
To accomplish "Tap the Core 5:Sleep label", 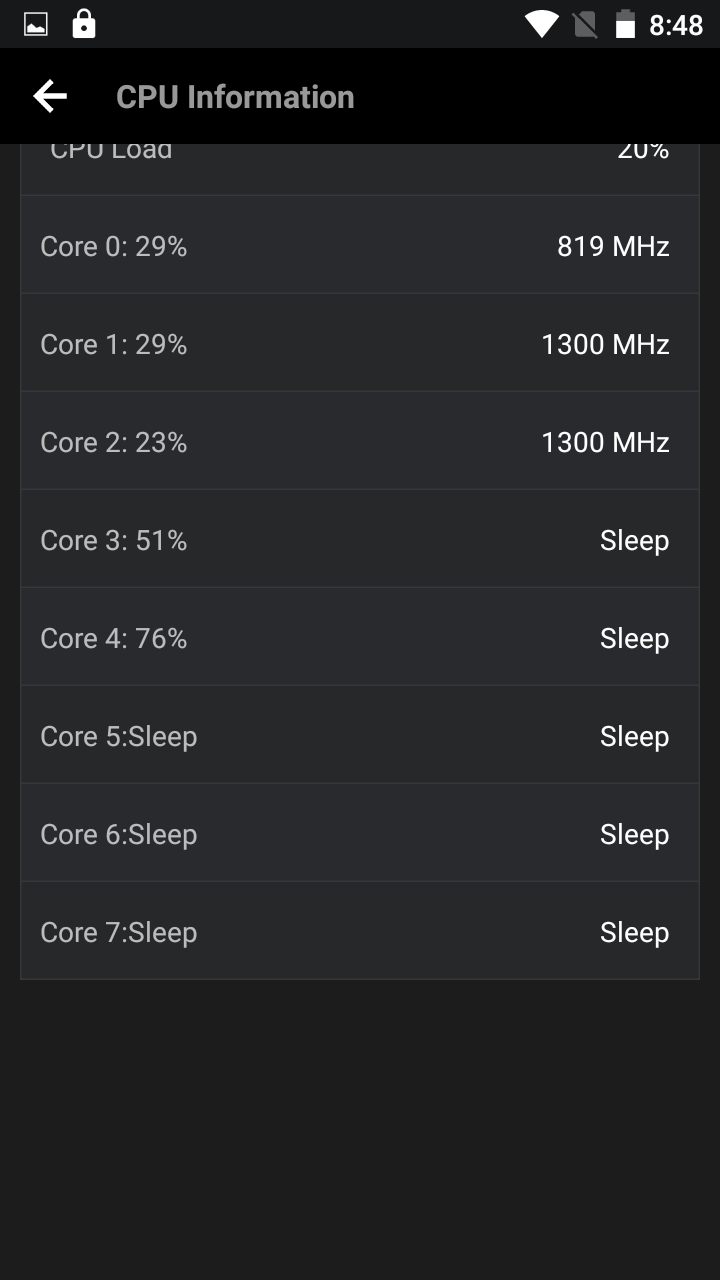I will click(x=118, y=736).
